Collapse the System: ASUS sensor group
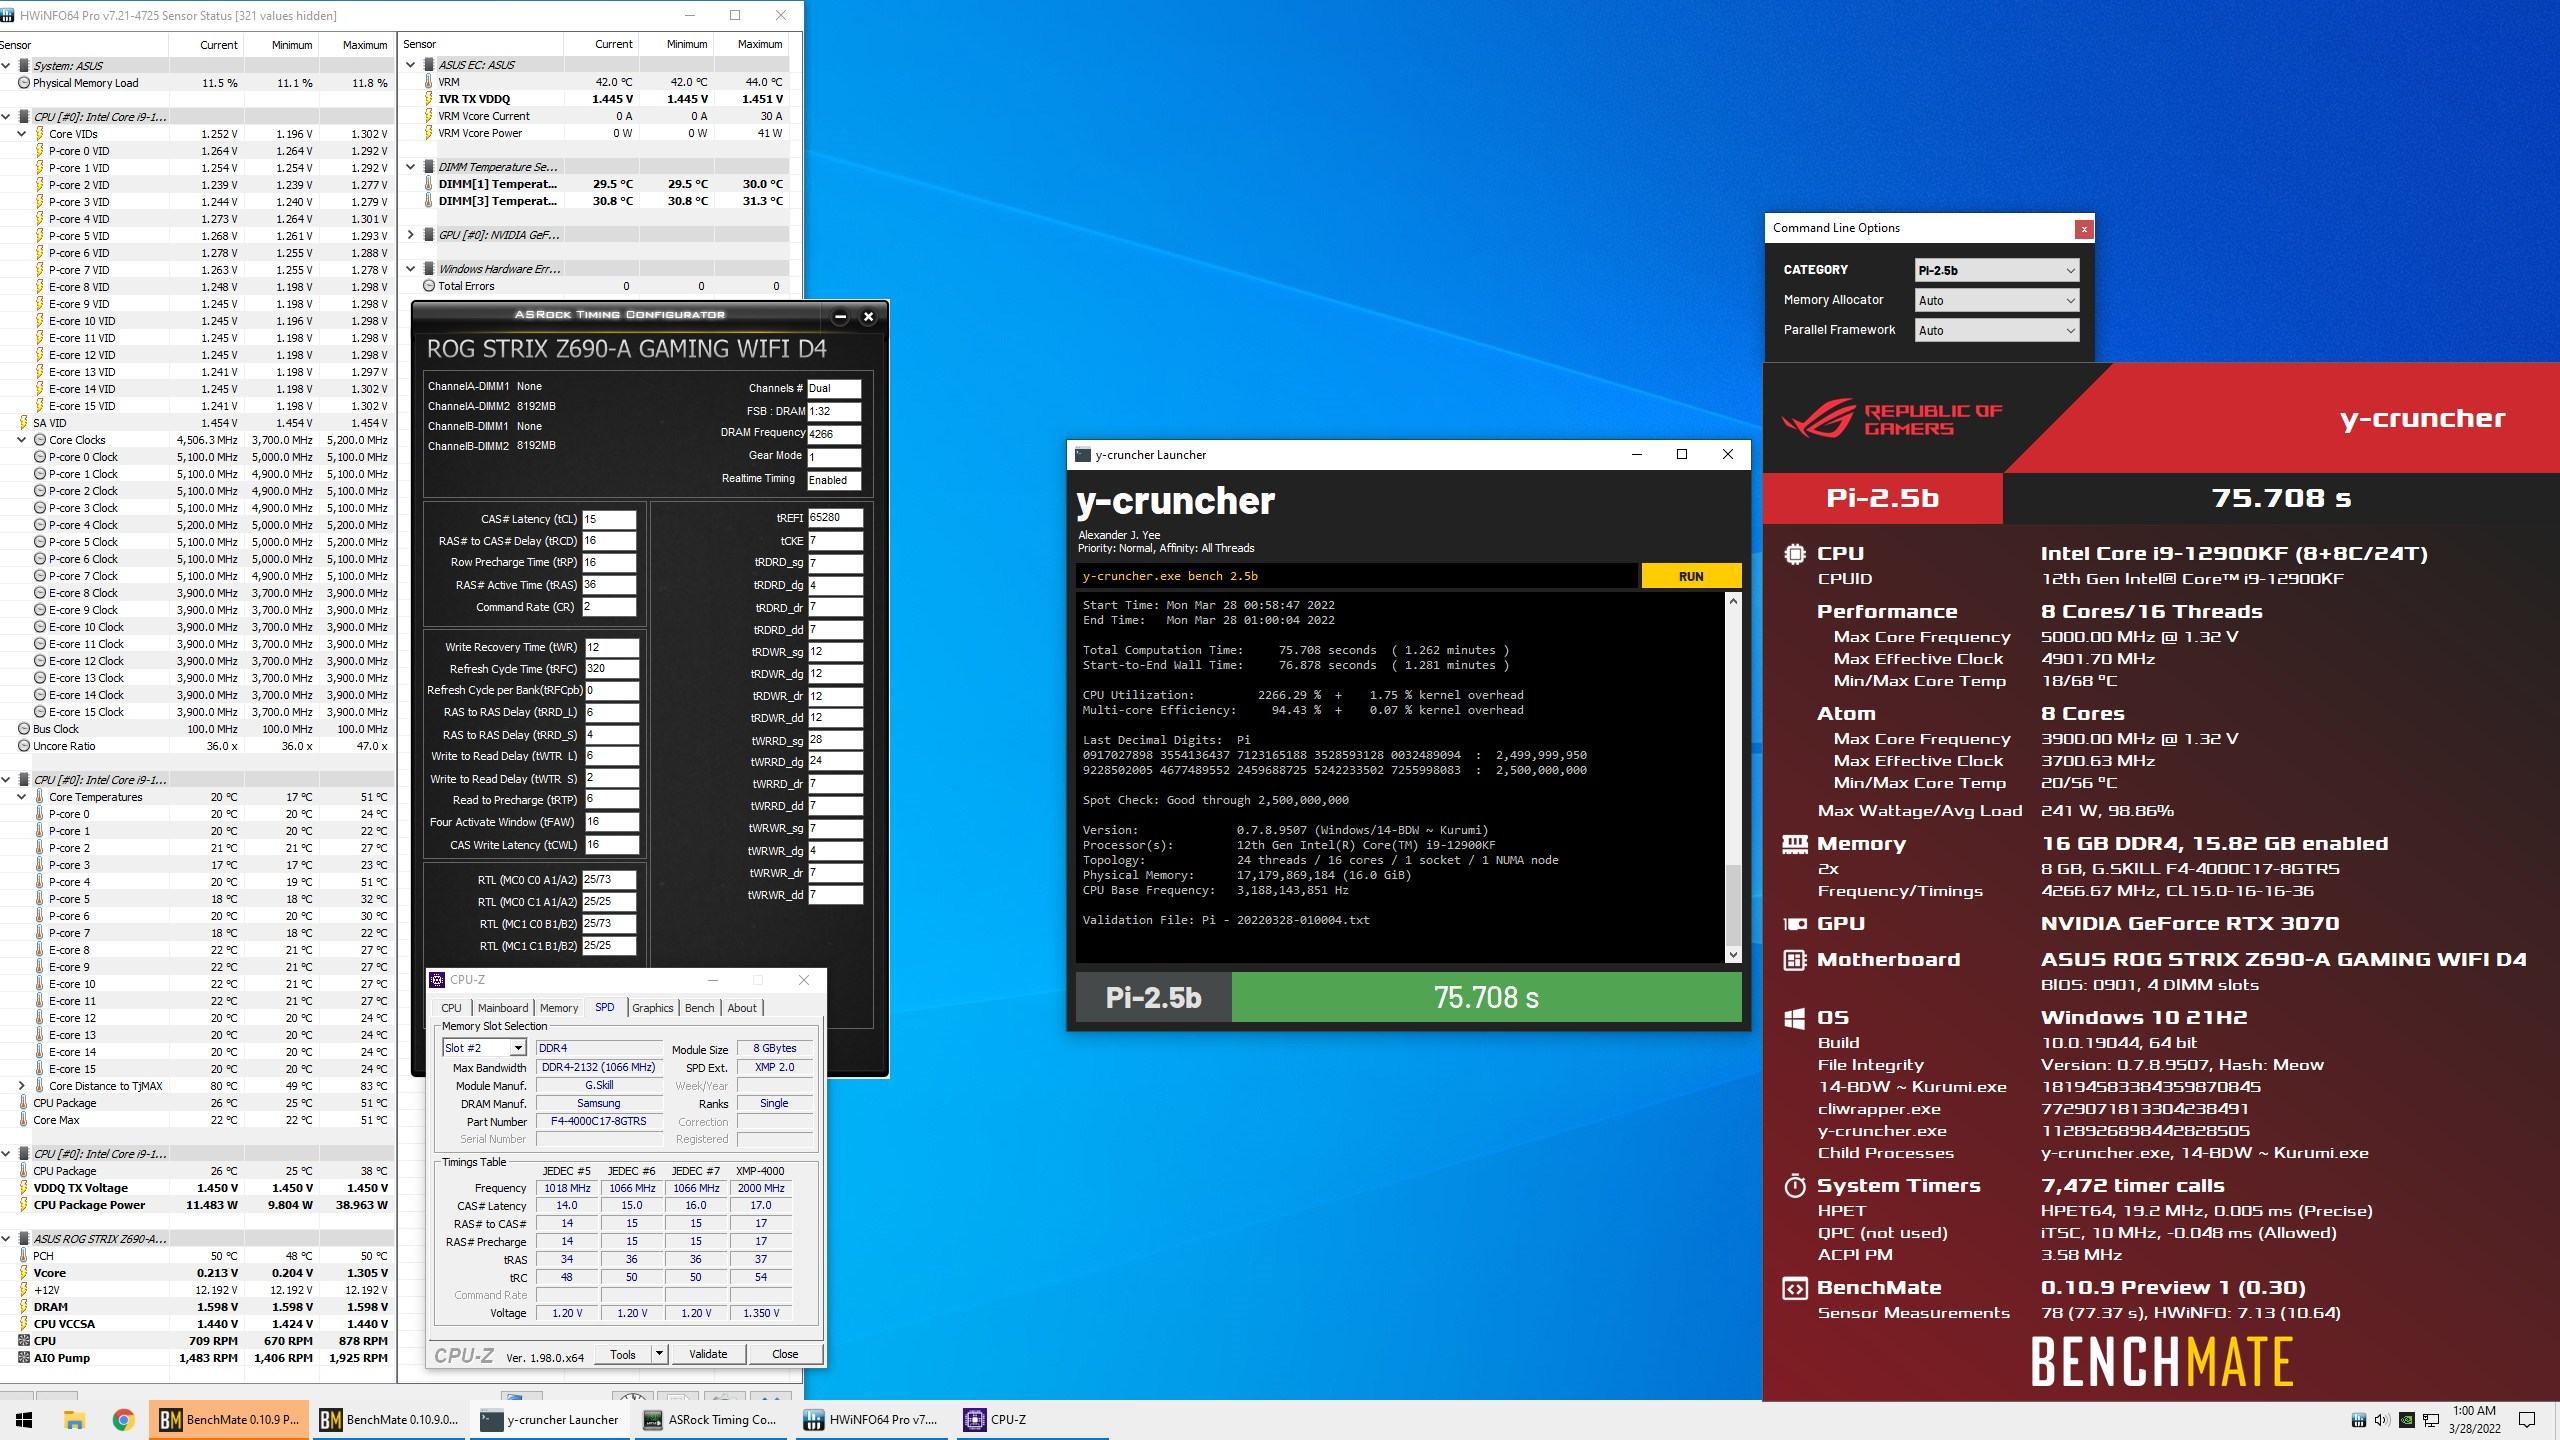The image size is (2560, 1440). click(7, 66)
